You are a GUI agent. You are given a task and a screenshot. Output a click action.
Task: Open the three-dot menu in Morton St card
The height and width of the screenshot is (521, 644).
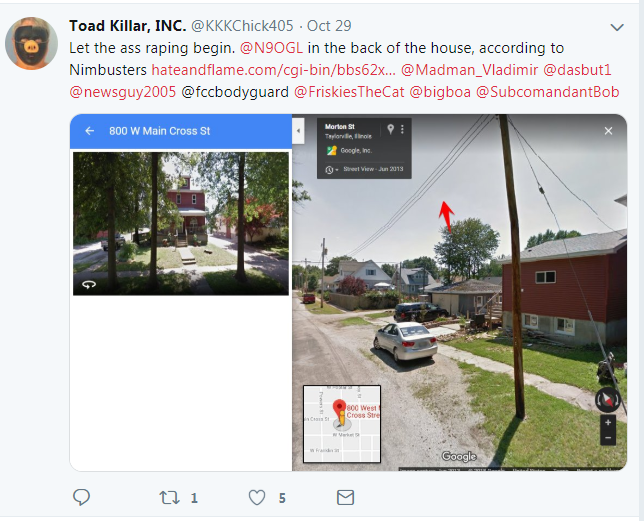(402, 129)
